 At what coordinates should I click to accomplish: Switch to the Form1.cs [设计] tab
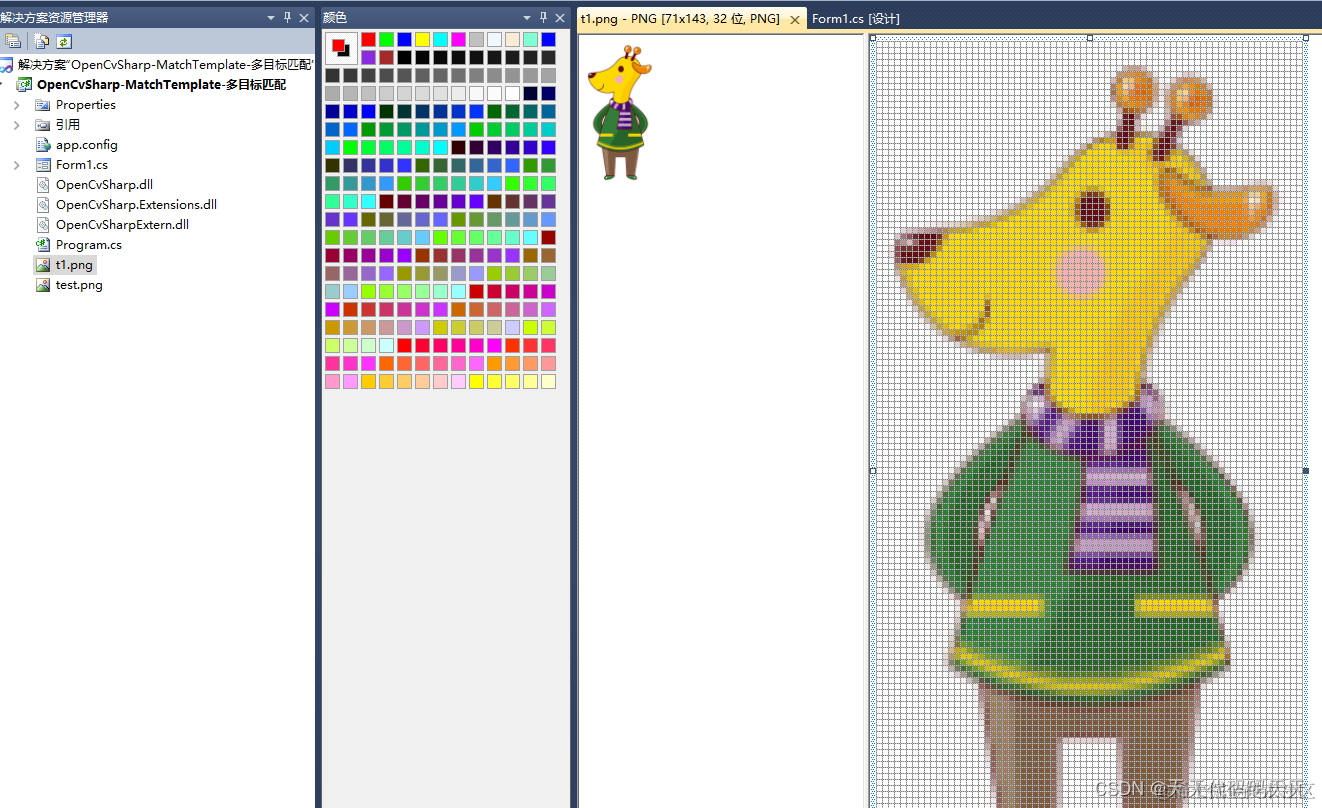coord(856,19)
